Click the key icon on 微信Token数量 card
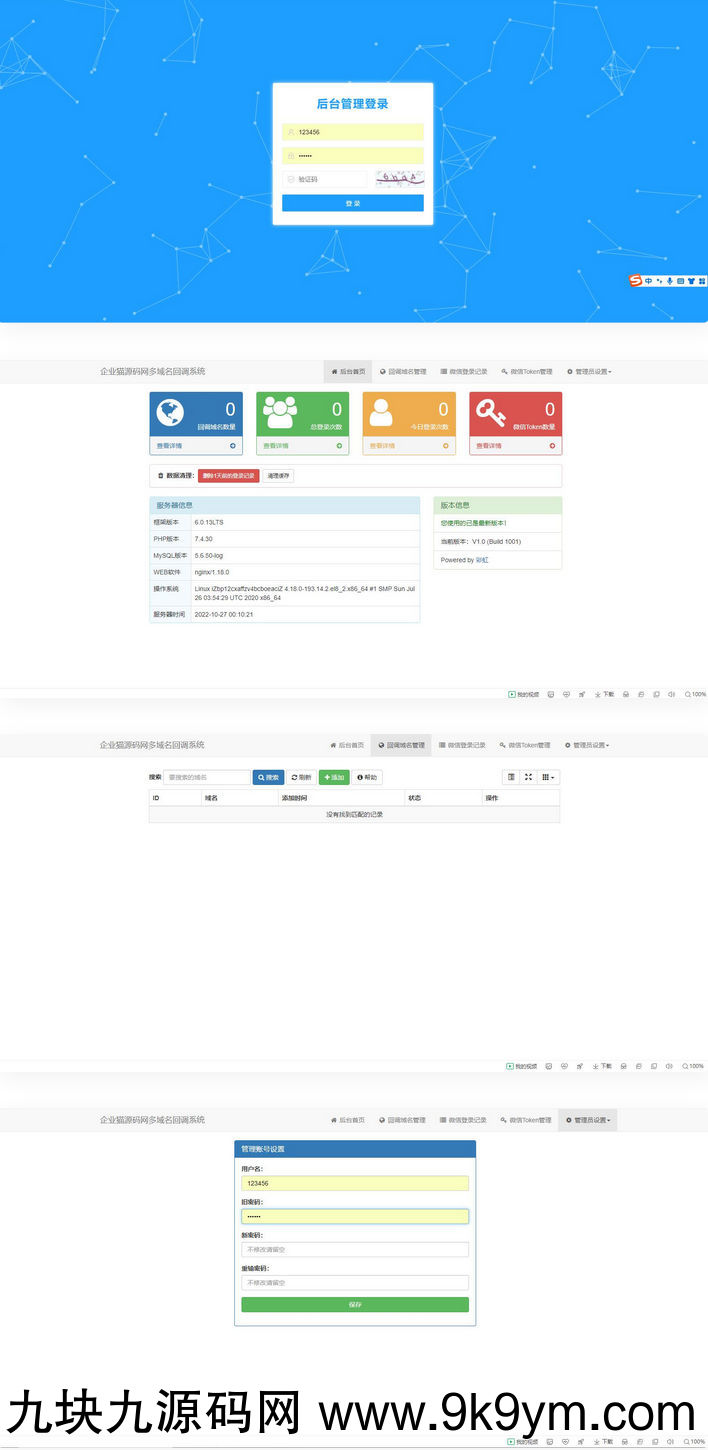This screenshot has width=708, height=1450. [x=491, y=413]
